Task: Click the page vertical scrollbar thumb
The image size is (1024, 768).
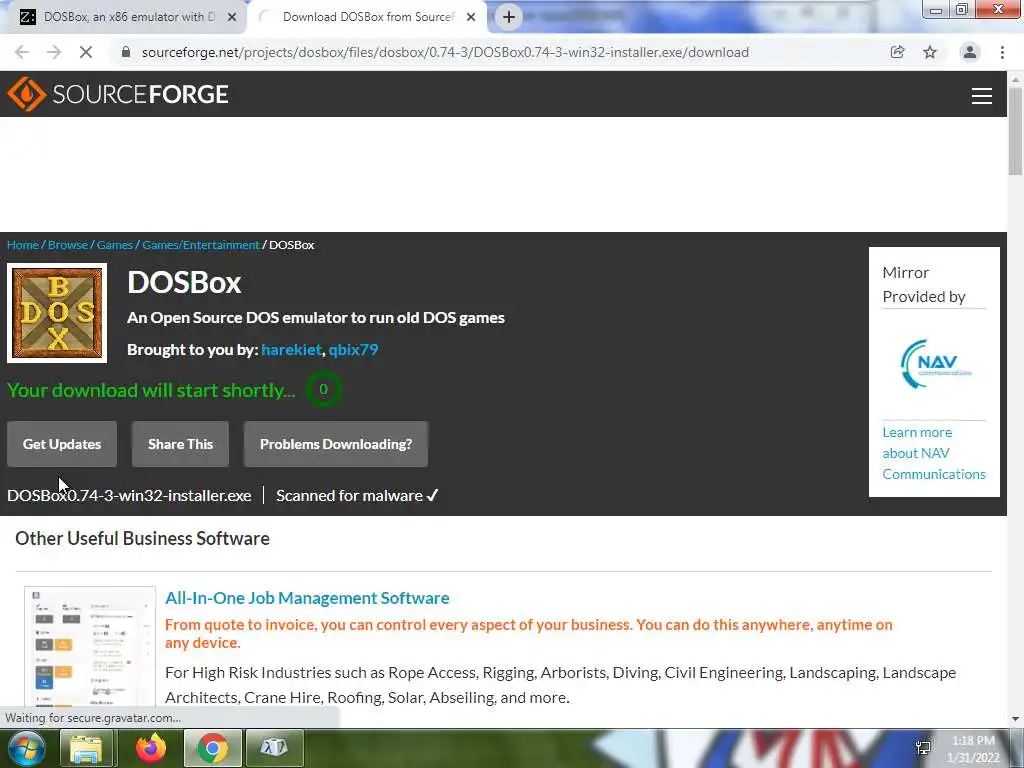Action: point(1015,131)
